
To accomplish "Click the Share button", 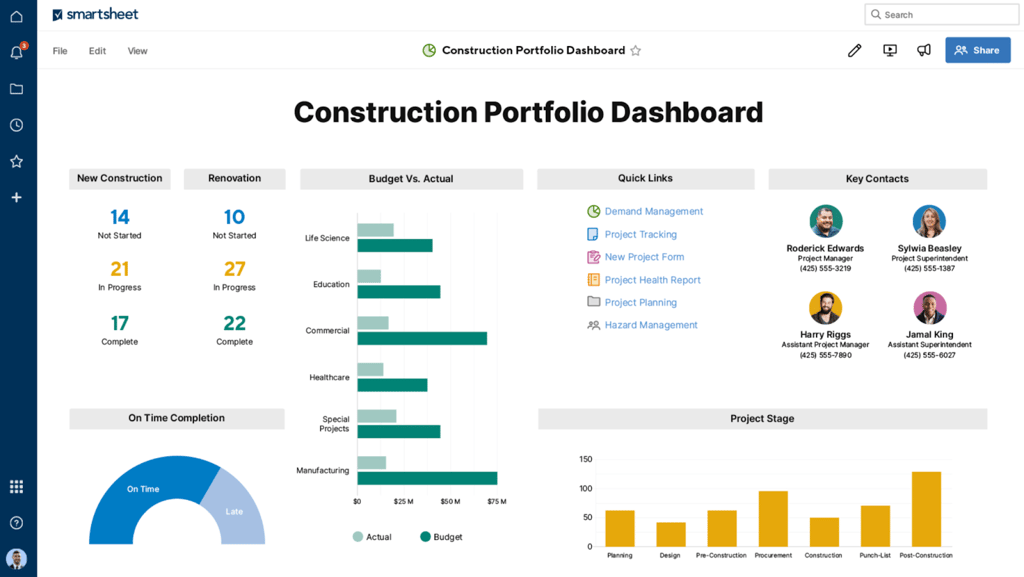I will 977,49.
